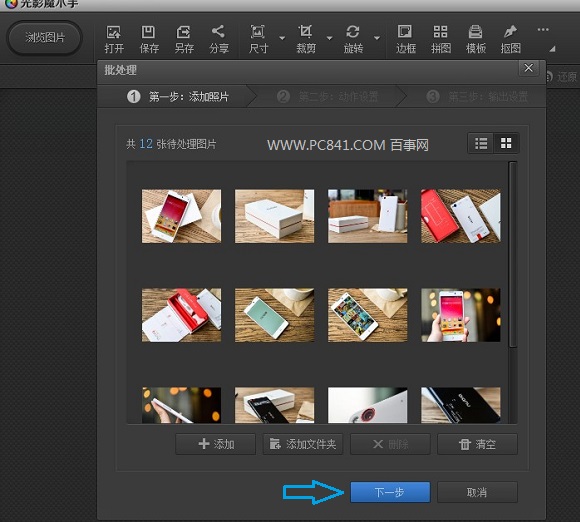Select the hand-holding-phone thumbnail

coord(461,315)
